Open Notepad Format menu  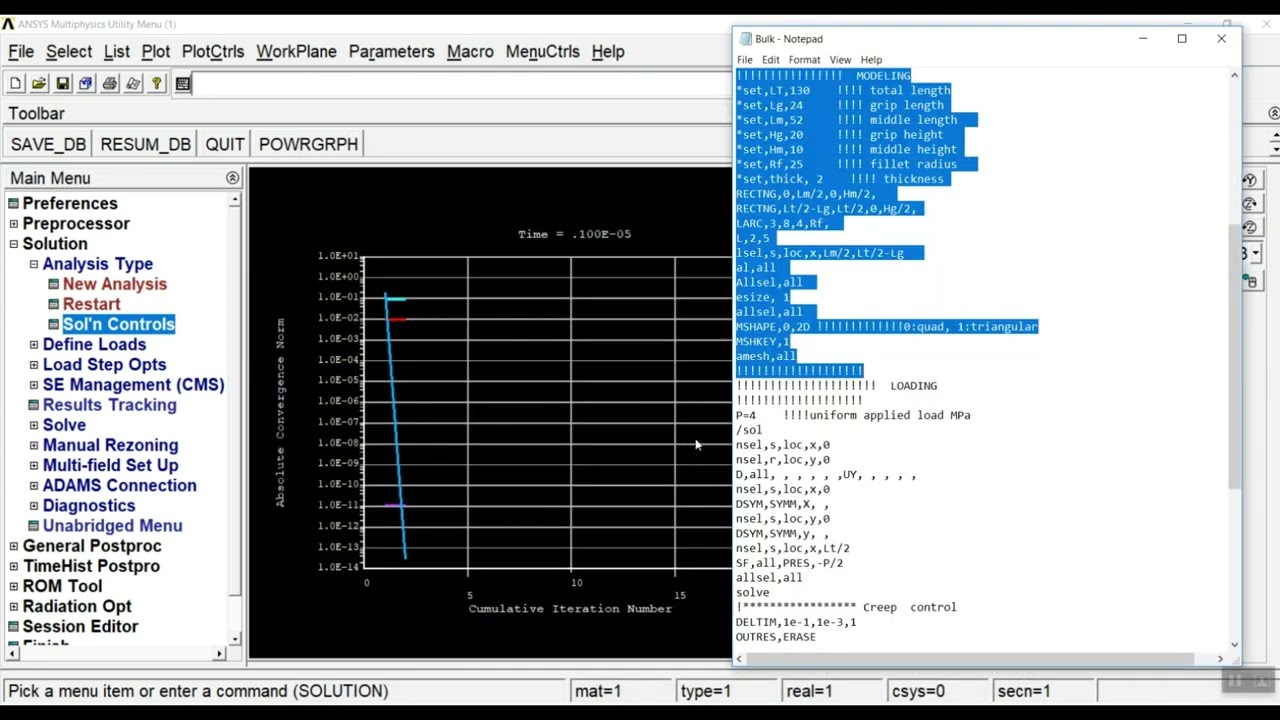804,60
